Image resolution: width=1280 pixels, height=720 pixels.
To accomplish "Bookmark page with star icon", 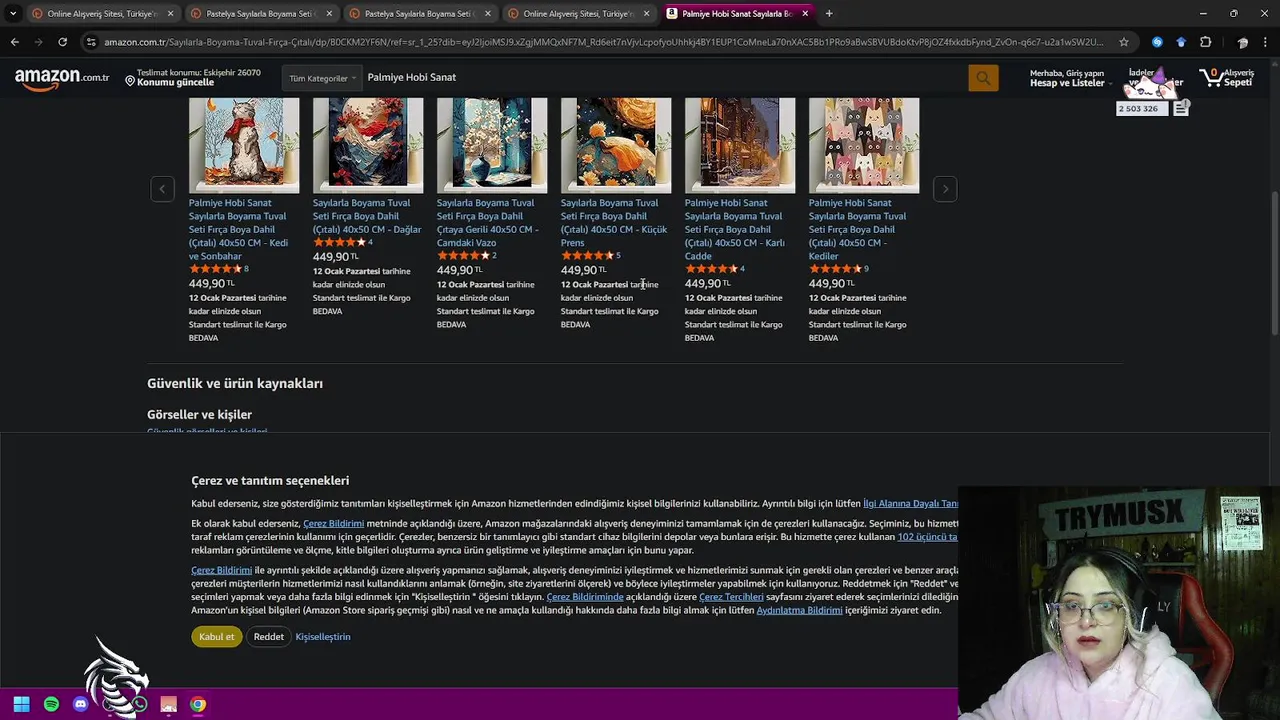I will [x=1124, y=42].
